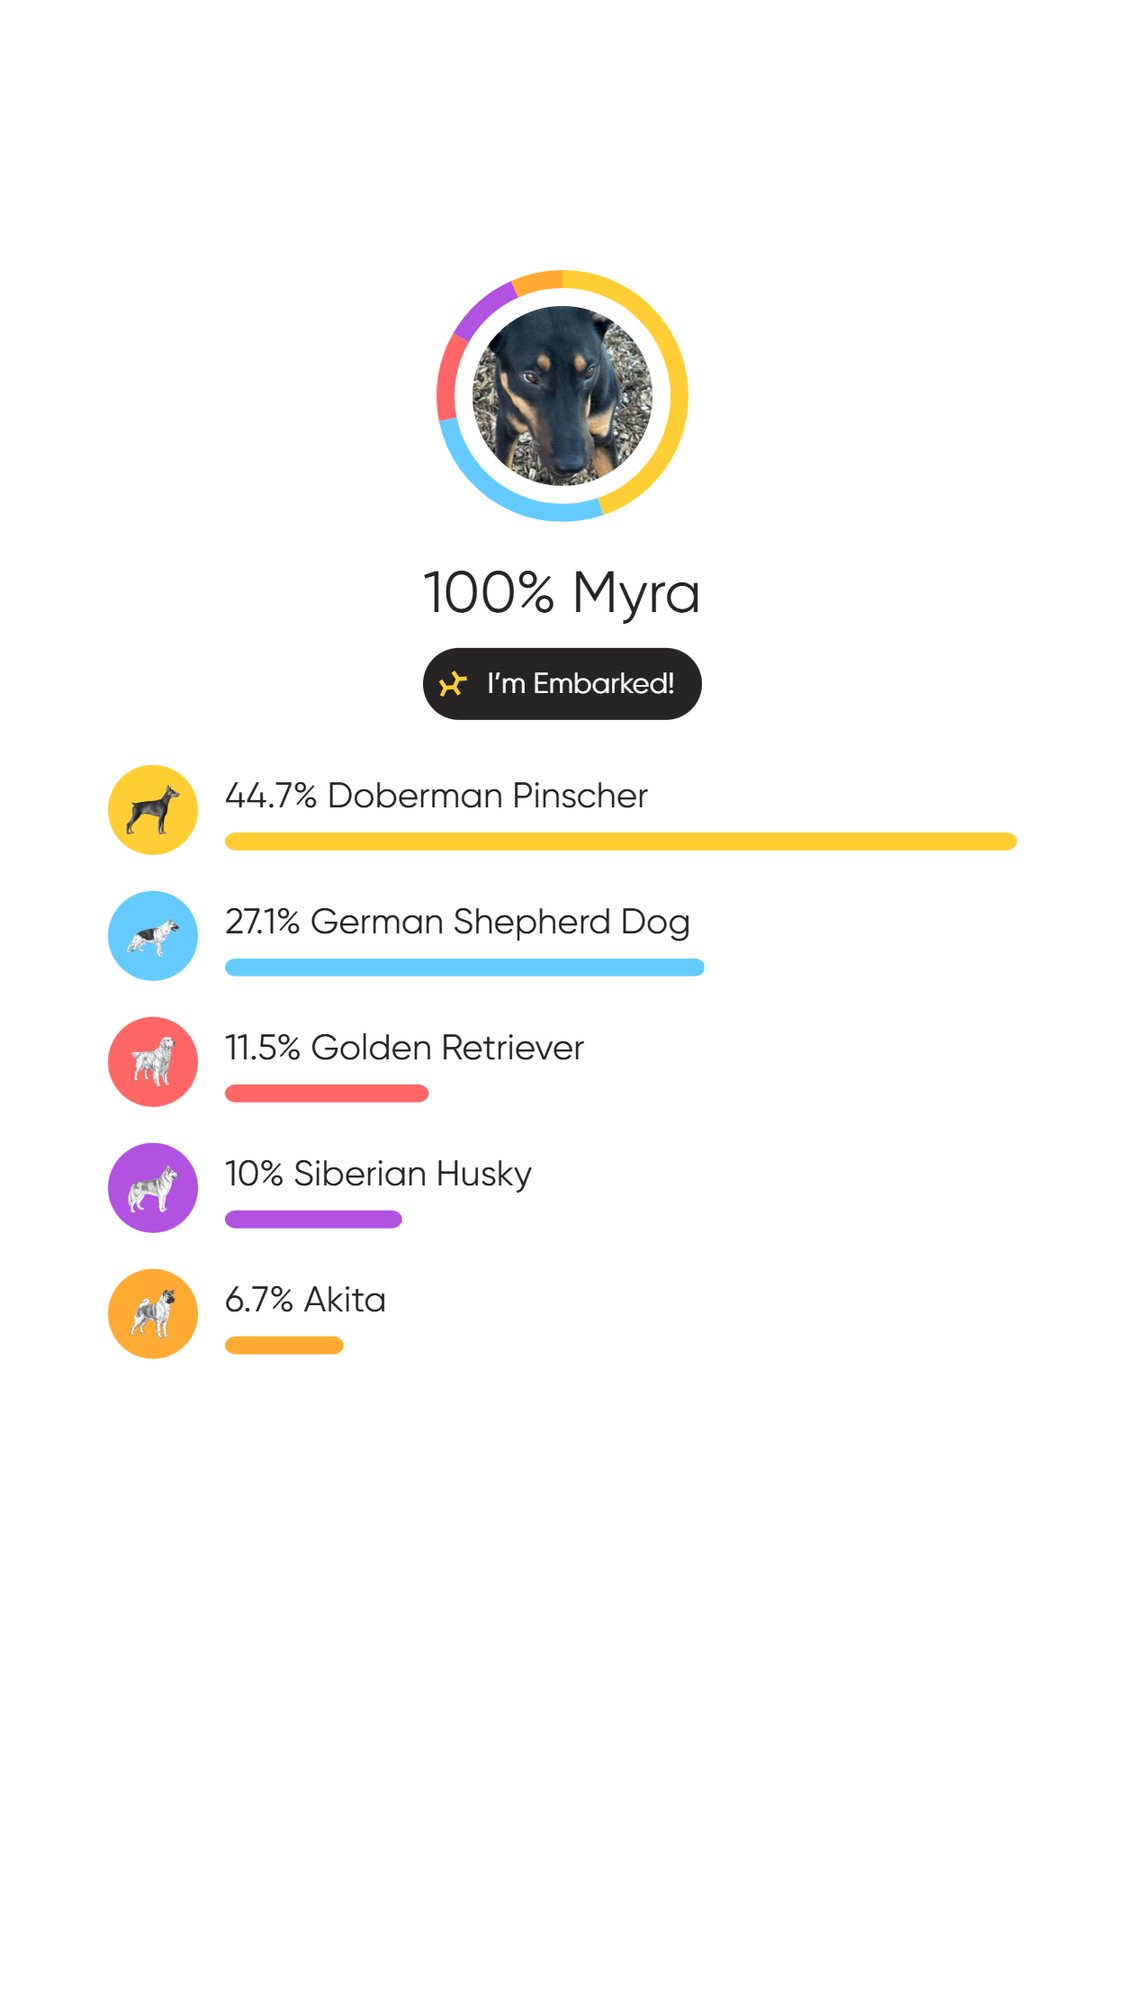Tap the red Golden Retriever percentage bar
Image resolution: width=1125 pixels, height=2000 pixels.
coord(326,1093)
